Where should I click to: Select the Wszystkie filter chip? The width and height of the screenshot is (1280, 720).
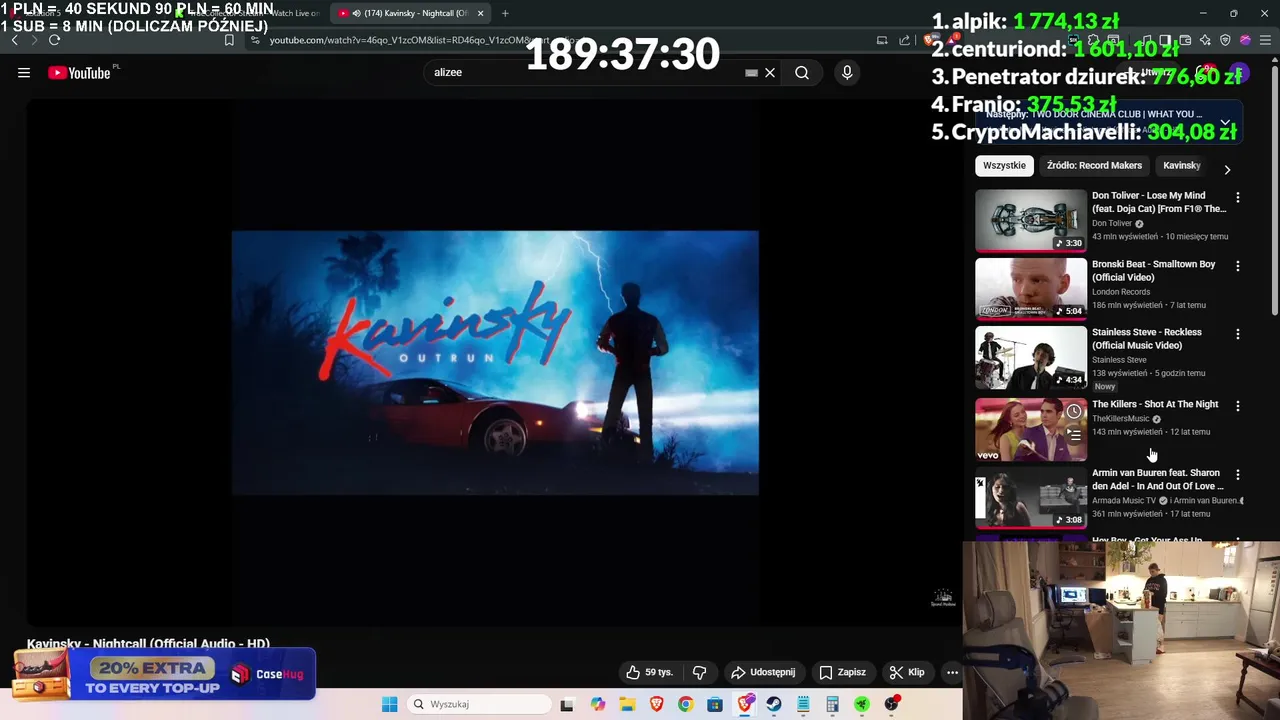1004,166
